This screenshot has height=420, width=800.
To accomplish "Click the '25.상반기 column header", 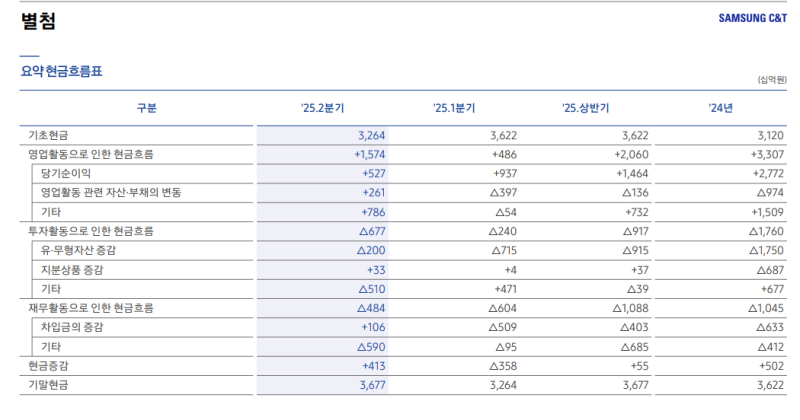I will pos(587,108).
